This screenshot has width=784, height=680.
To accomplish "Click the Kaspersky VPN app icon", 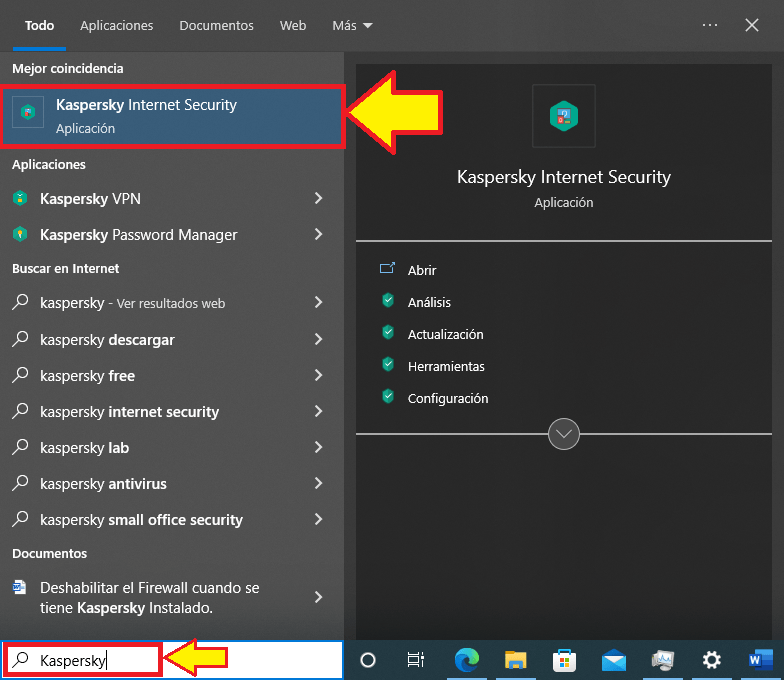I will pos(20,199).
